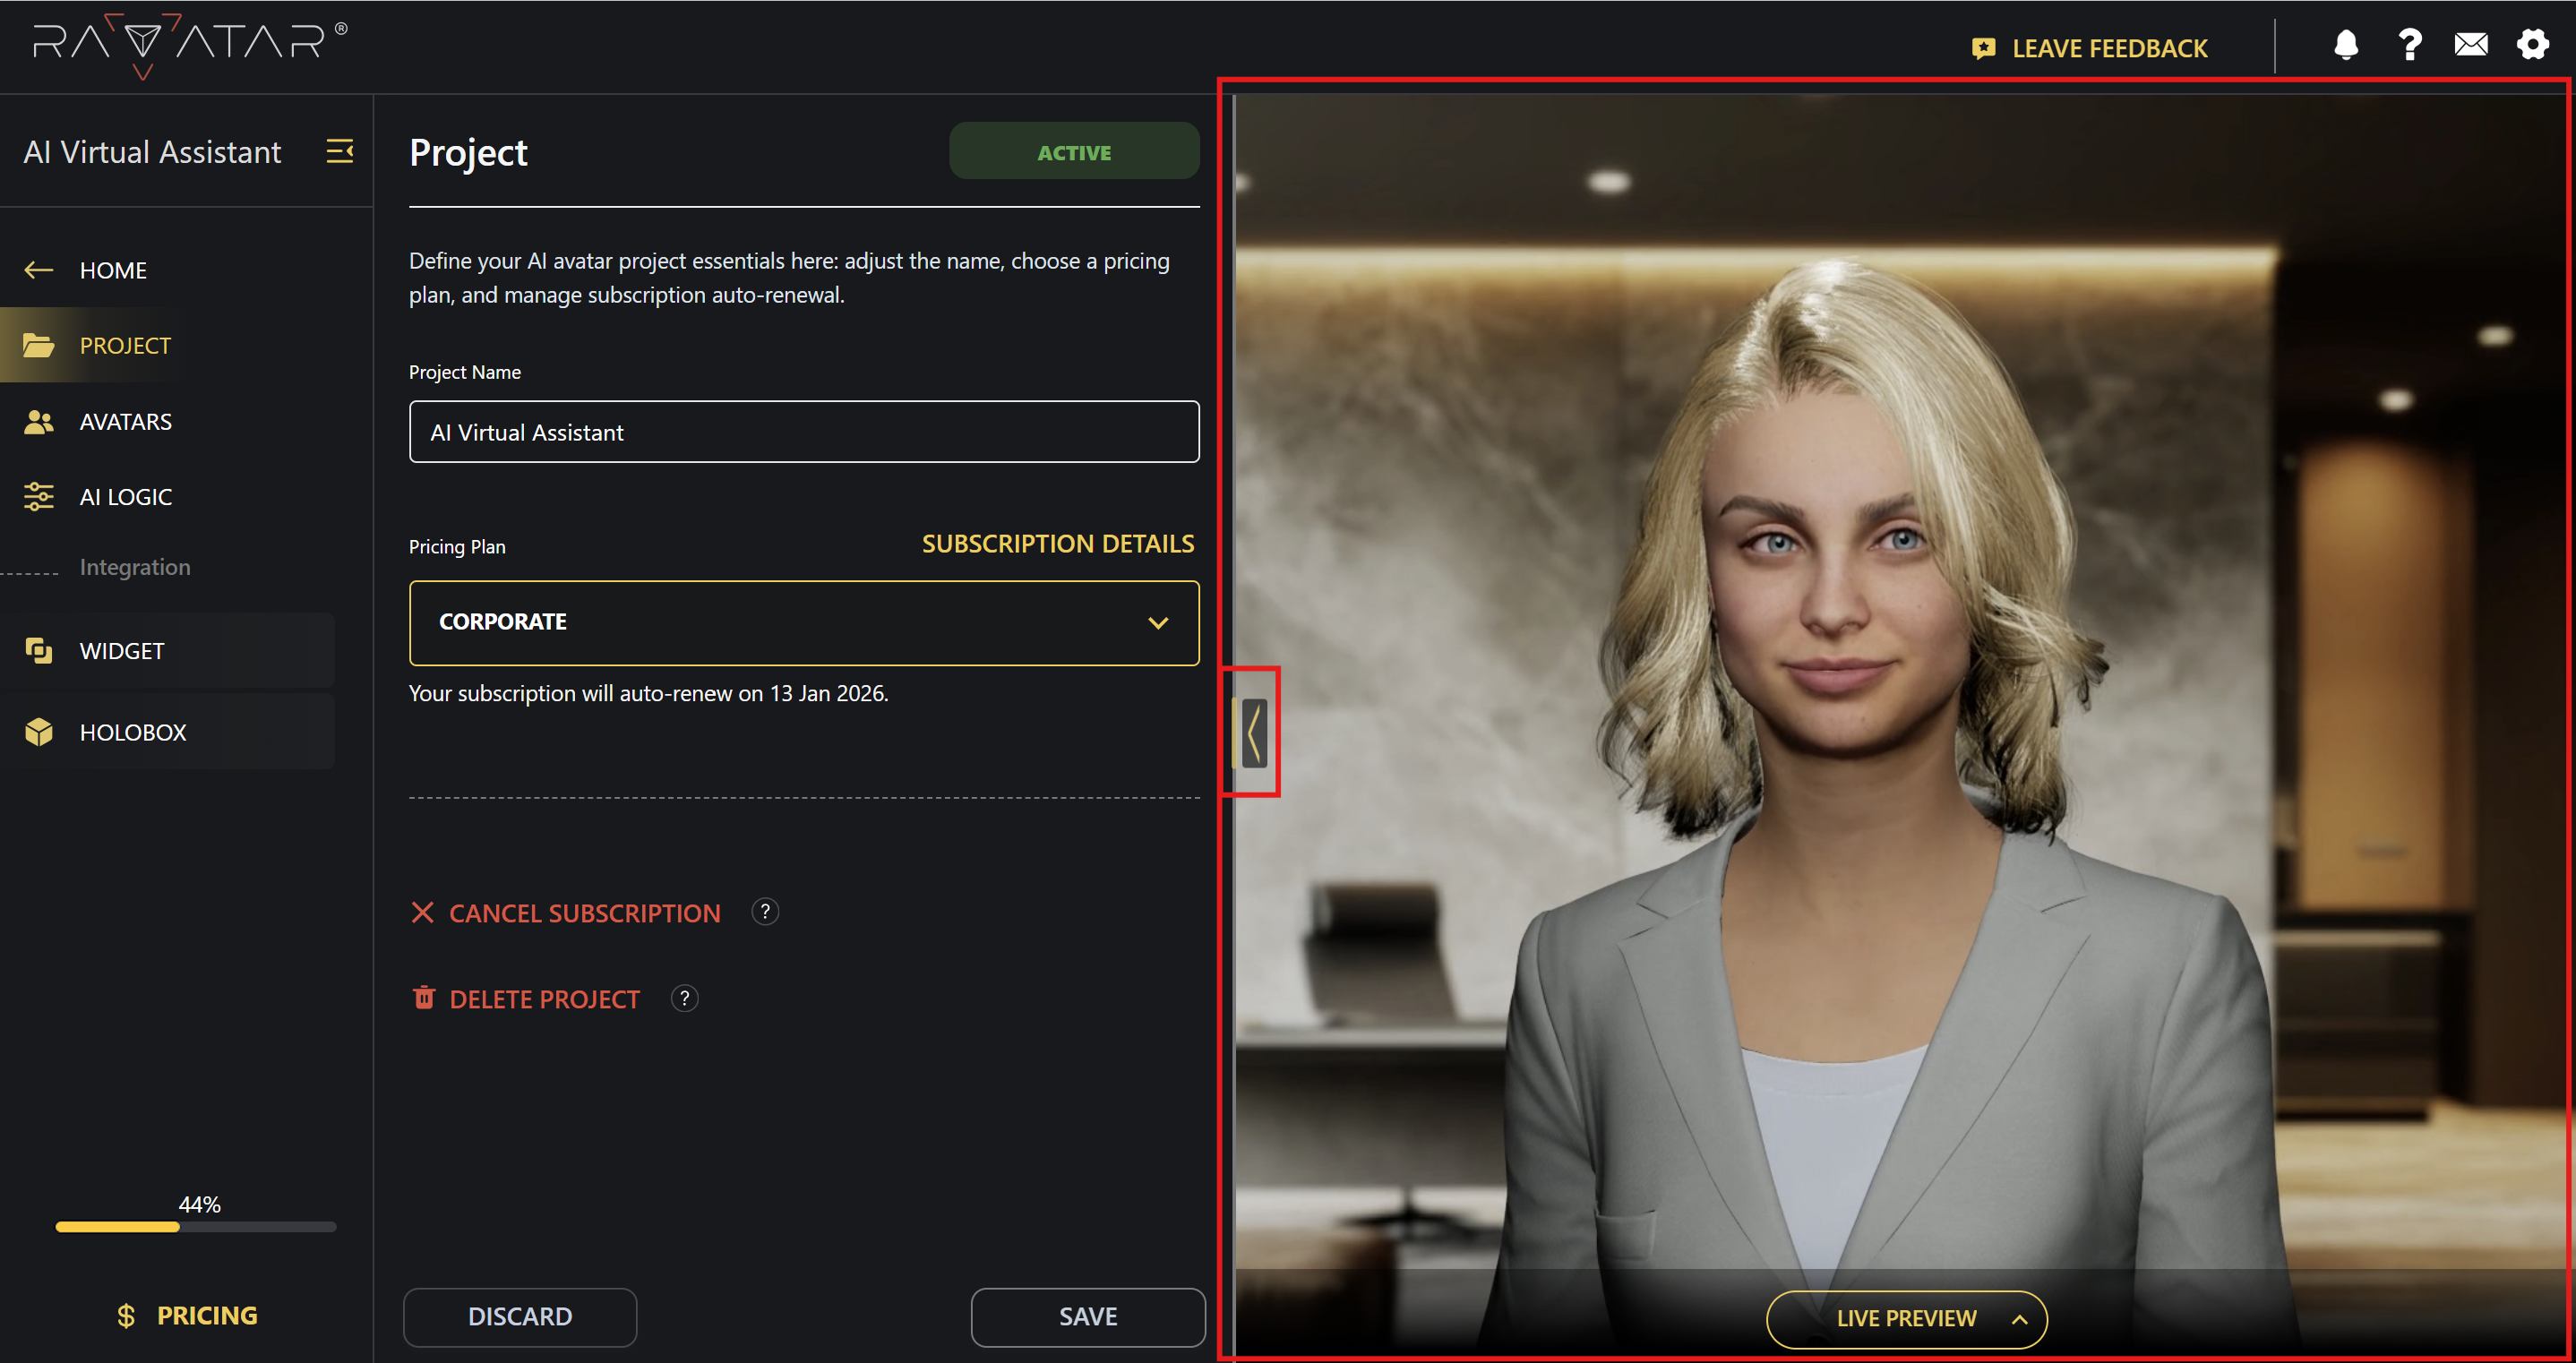Click help icon beside Delete Project
This screenshot has height=1363, width=2576.
click(684, 998)
